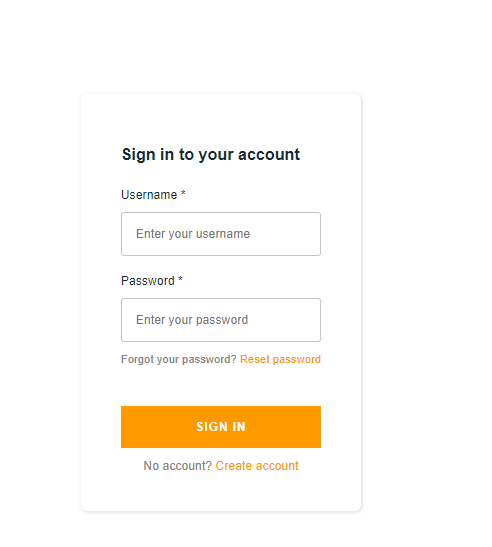Click the word 'Create' in the orange link
Viewport: 492px width, 547px height.
(233, 466)
